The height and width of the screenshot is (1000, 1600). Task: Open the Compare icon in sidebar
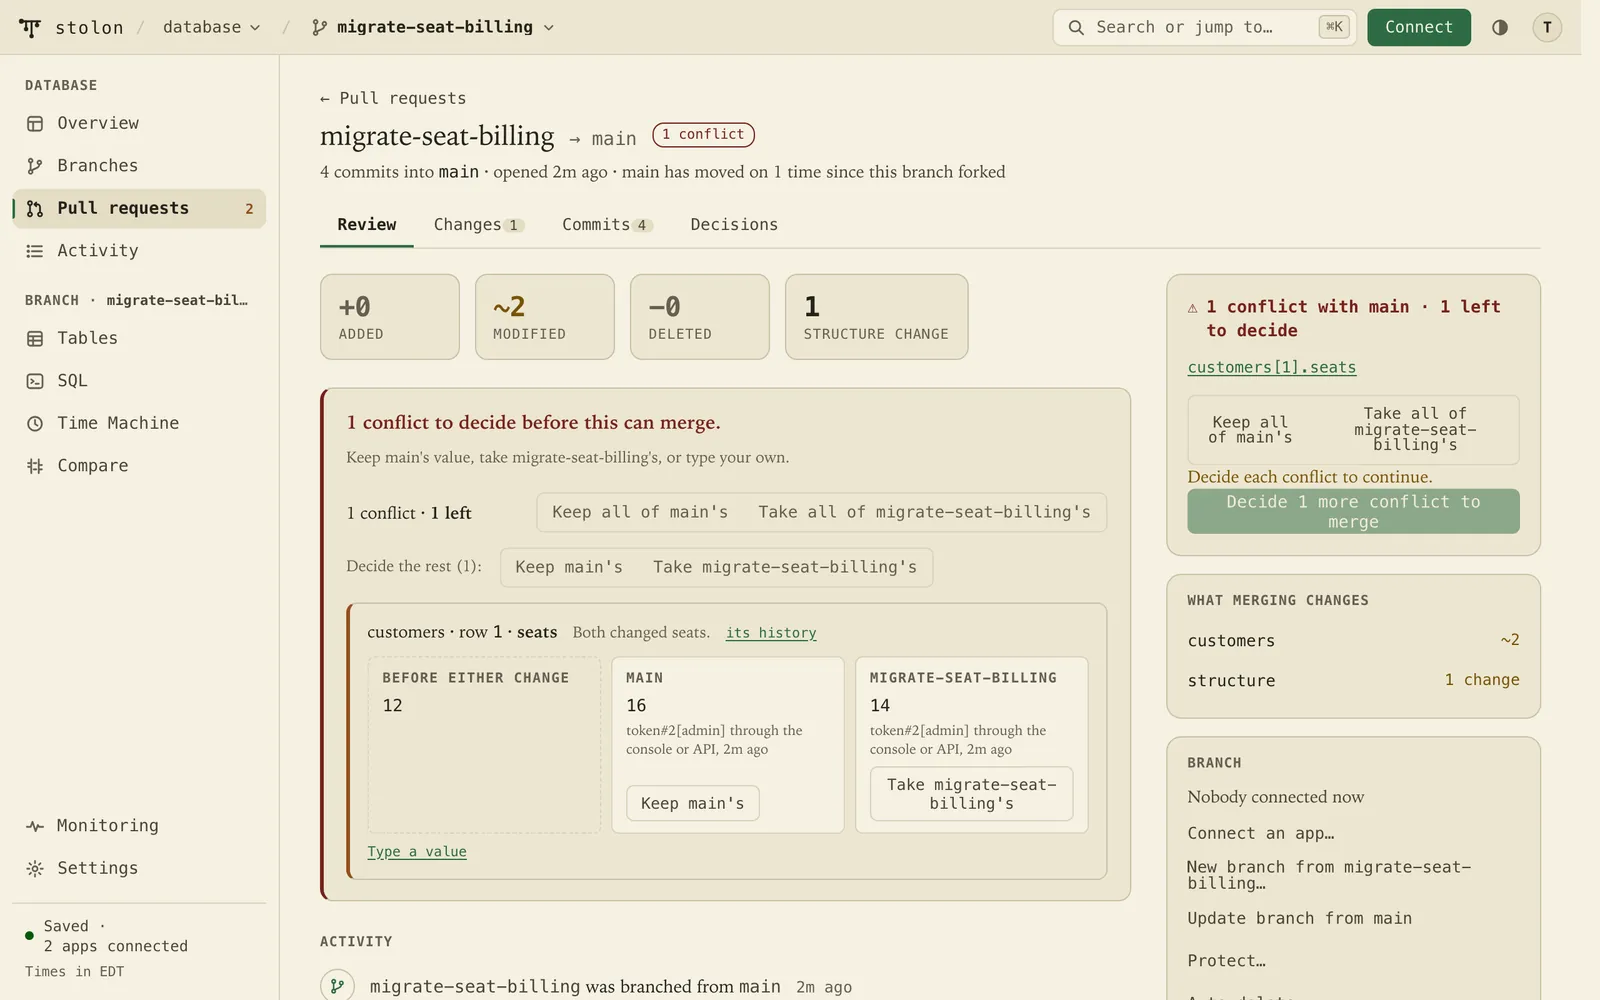pyautogui.click(x=35, y=466)
